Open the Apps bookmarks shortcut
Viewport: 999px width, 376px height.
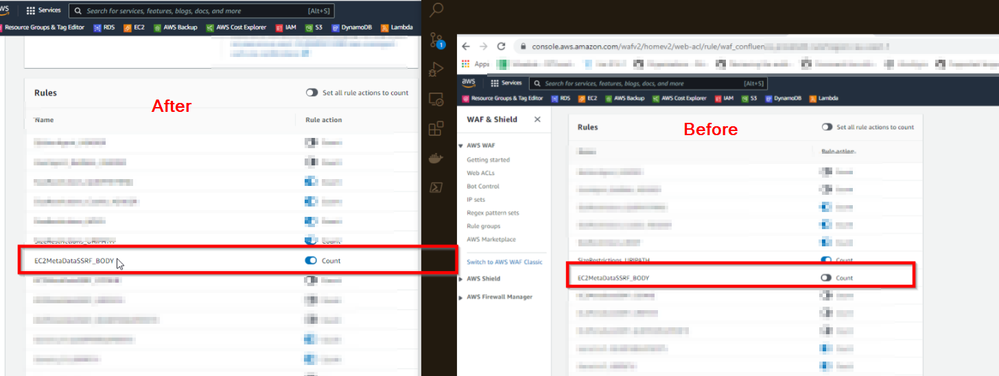(475, 64)
